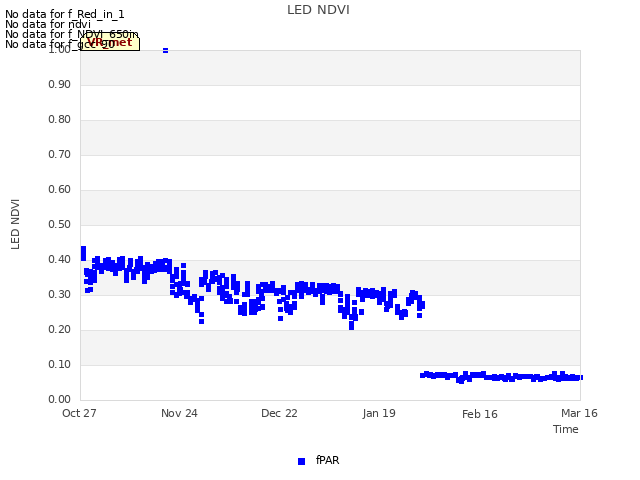Image resolution: width=640 pixels, height=480 pixels.
Task: Click the Time x-axis label
Action: tap(566, 429)
